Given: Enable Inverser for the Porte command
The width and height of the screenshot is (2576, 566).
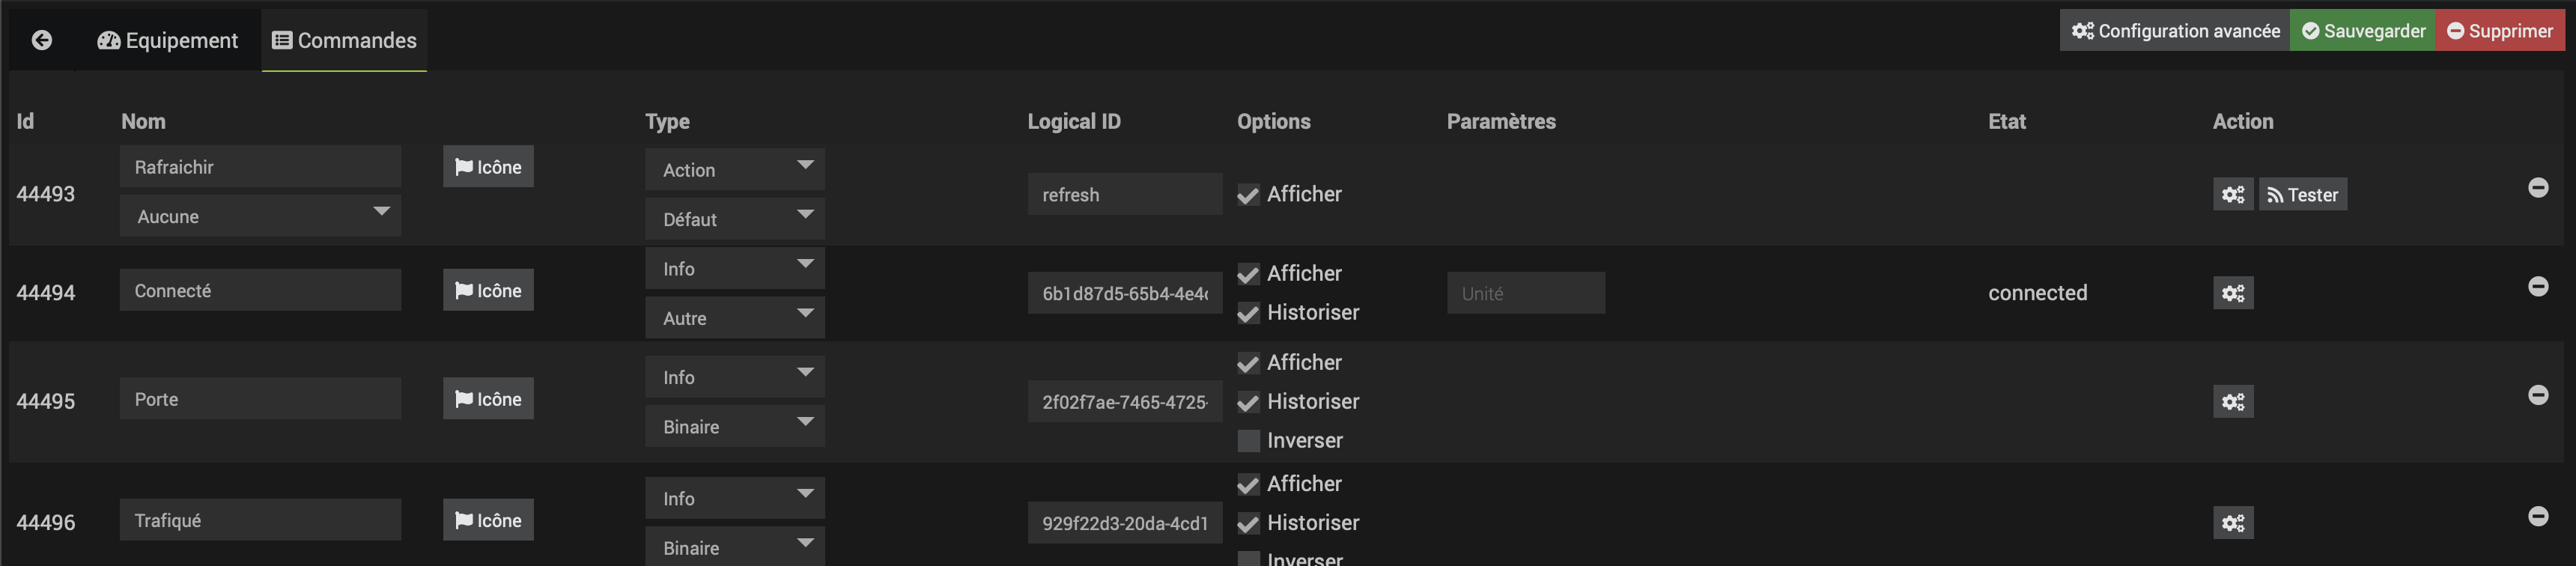Looking at the screenshot, I should 1248,441.
